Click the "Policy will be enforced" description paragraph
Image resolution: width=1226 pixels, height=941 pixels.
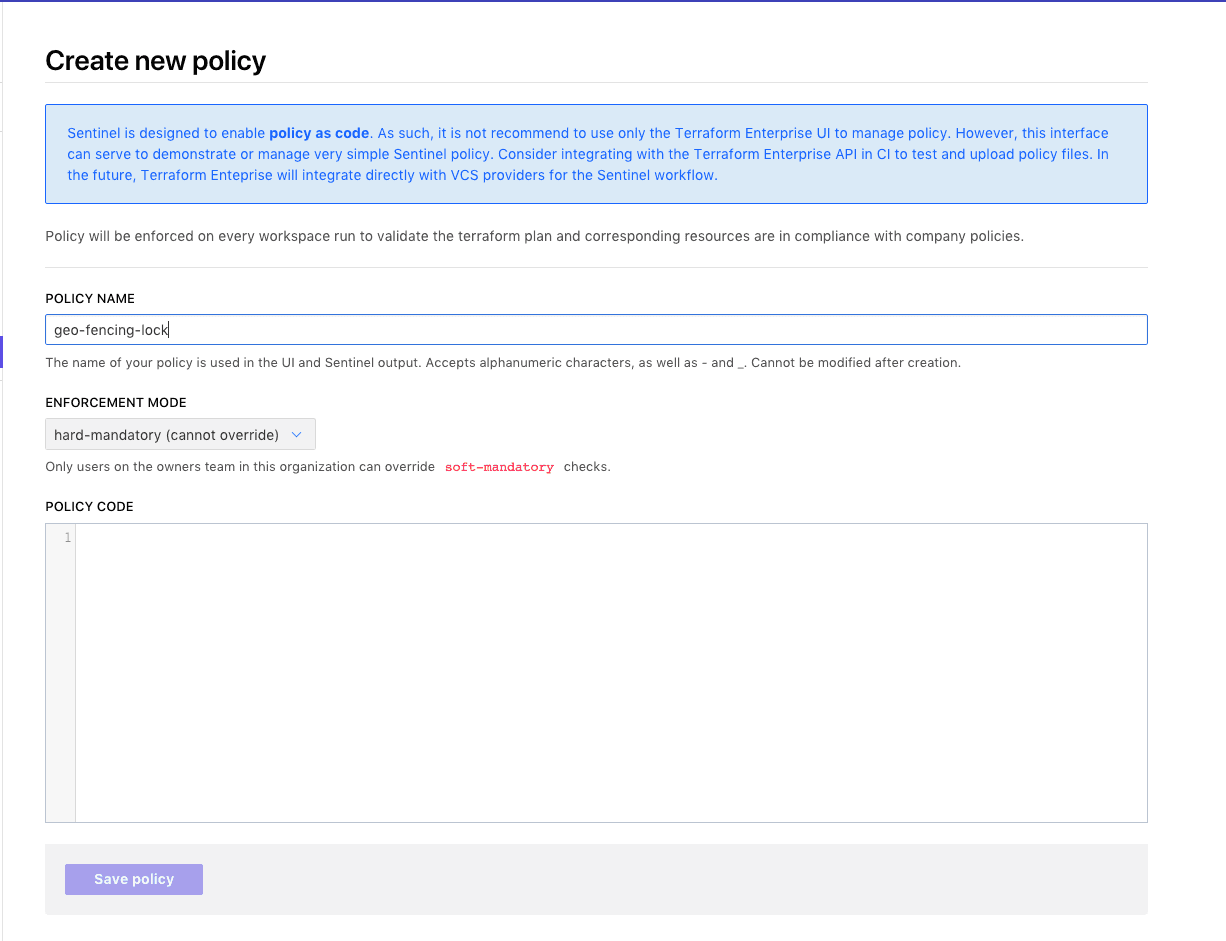point(534,237)
